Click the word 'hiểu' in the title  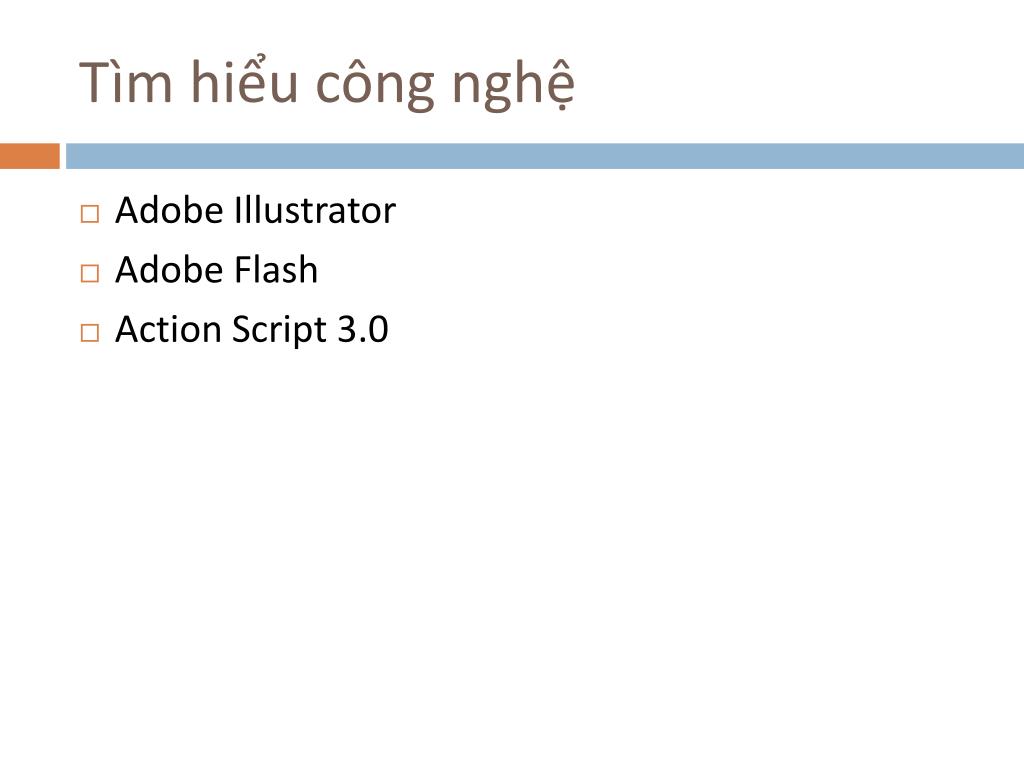244,81
